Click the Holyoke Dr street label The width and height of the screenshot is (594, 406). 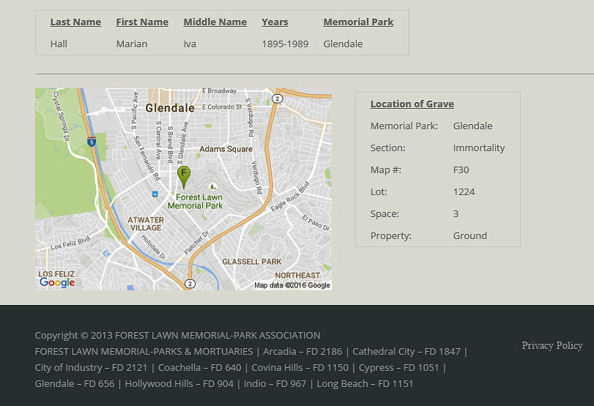[153, 247]
